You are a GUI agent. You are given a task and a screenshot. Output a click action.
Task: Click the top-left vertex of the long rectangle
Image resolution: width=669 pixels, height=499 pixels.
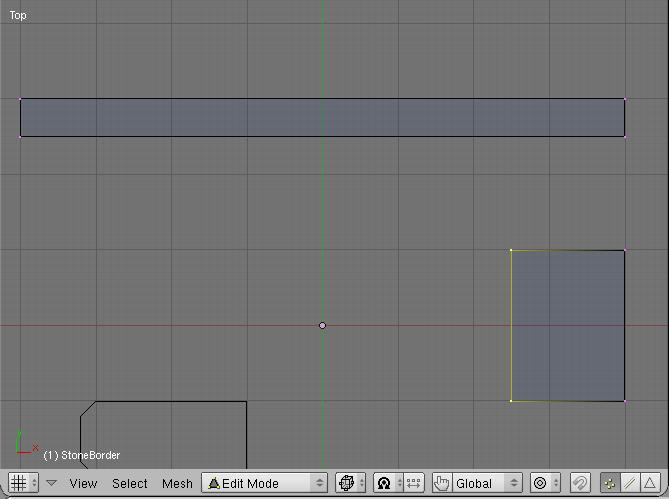click(20, 99)
